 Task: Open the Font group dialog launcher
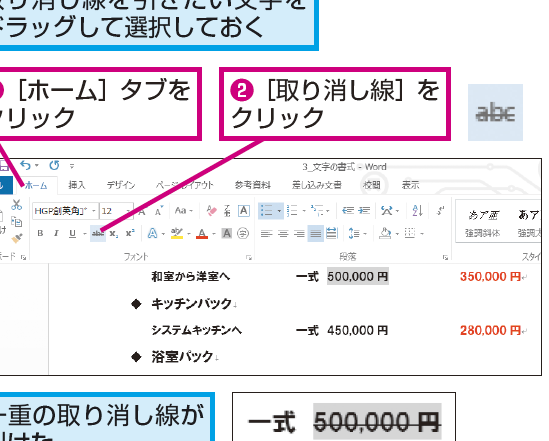point(249,258)
